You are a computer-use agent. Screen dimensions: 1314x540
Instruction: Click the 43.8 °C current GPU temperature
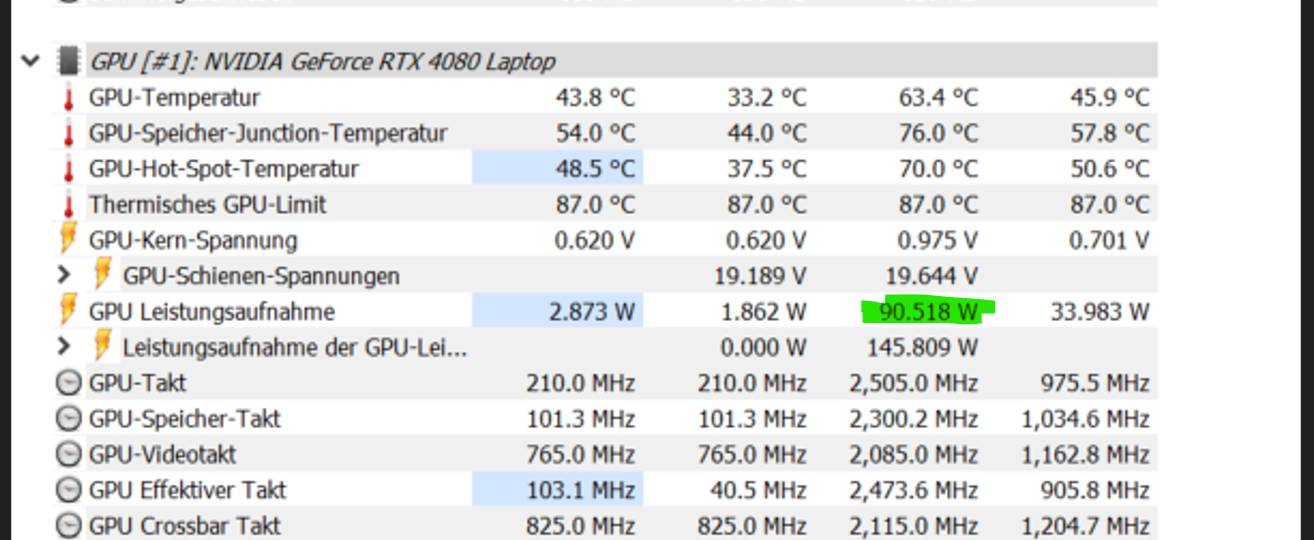click(595, 98)
